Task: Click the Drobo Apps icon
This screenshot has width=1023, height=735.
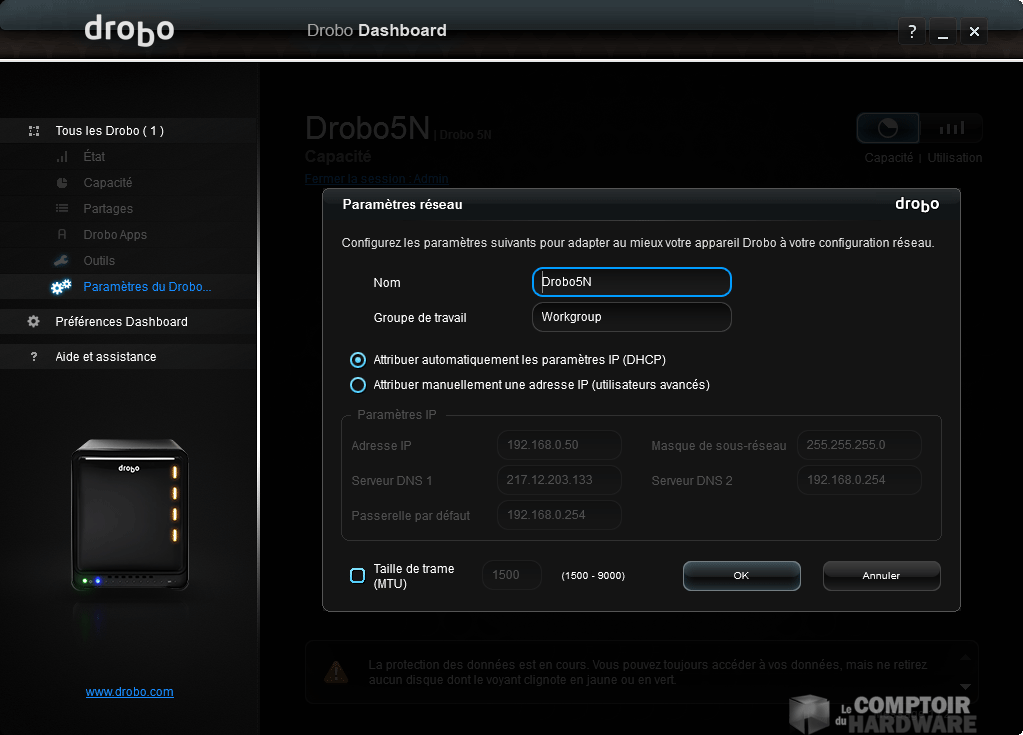Action: (62, 235)
